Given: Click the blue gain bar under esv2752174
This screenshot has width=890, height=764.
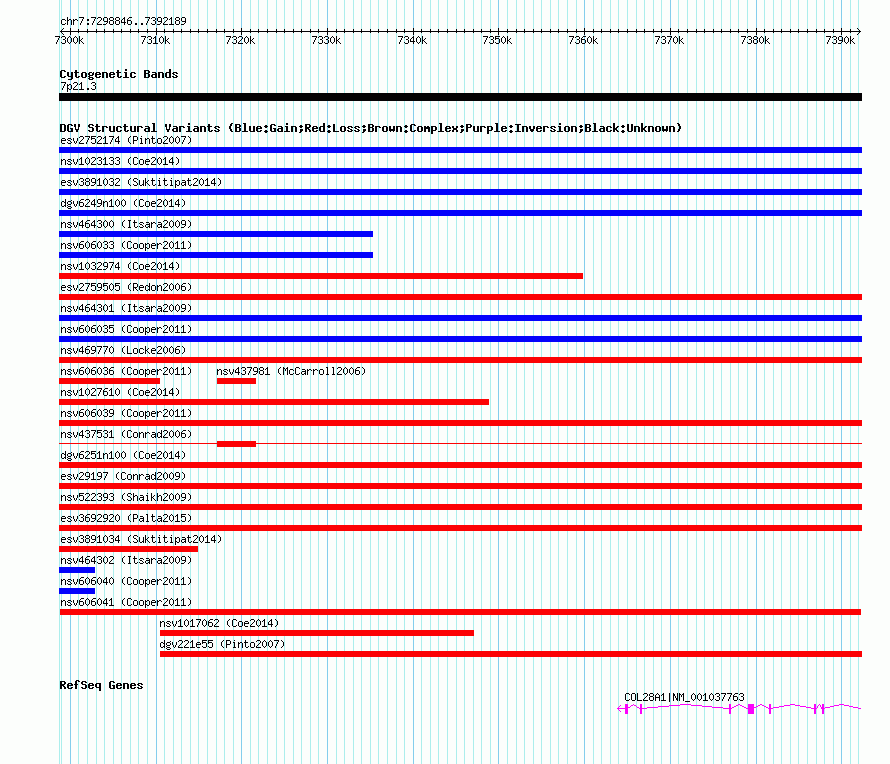Looking at the screenshot, I should [460, 150].
